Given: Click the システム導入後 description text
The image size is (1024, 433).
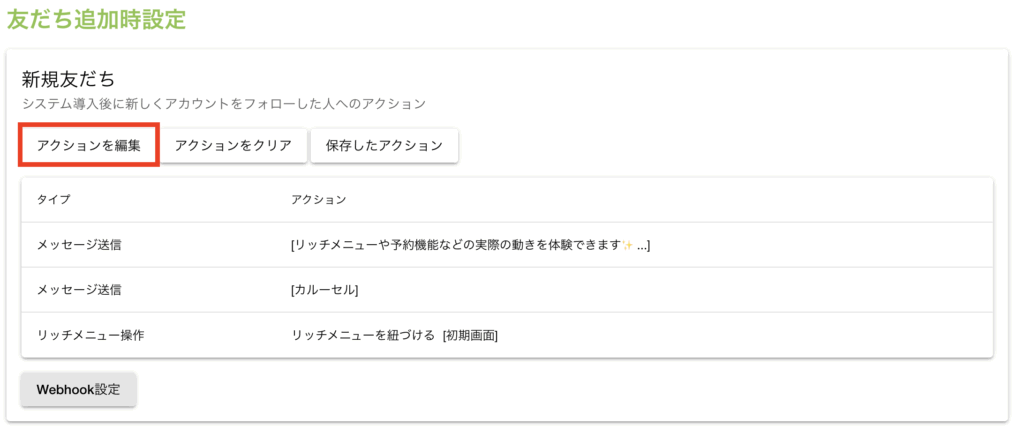Looking at the screenshot, I should pos(224,103).
